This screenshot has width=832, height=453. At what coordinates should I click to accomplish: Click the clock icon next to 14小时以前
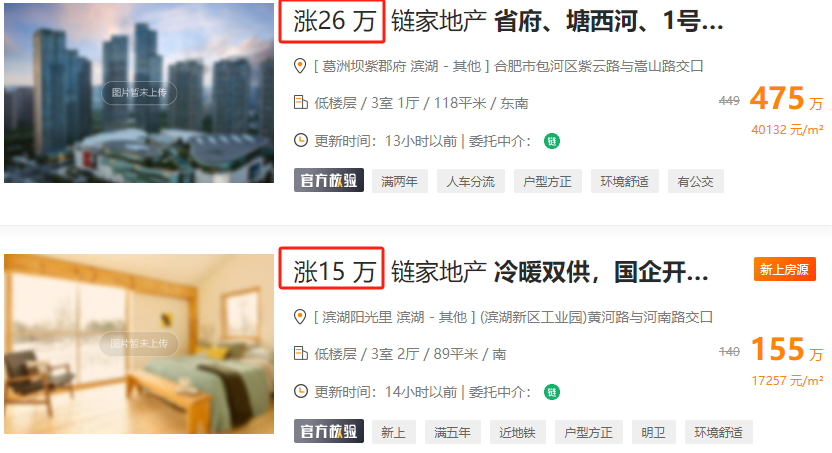click(x=301, y=391)
